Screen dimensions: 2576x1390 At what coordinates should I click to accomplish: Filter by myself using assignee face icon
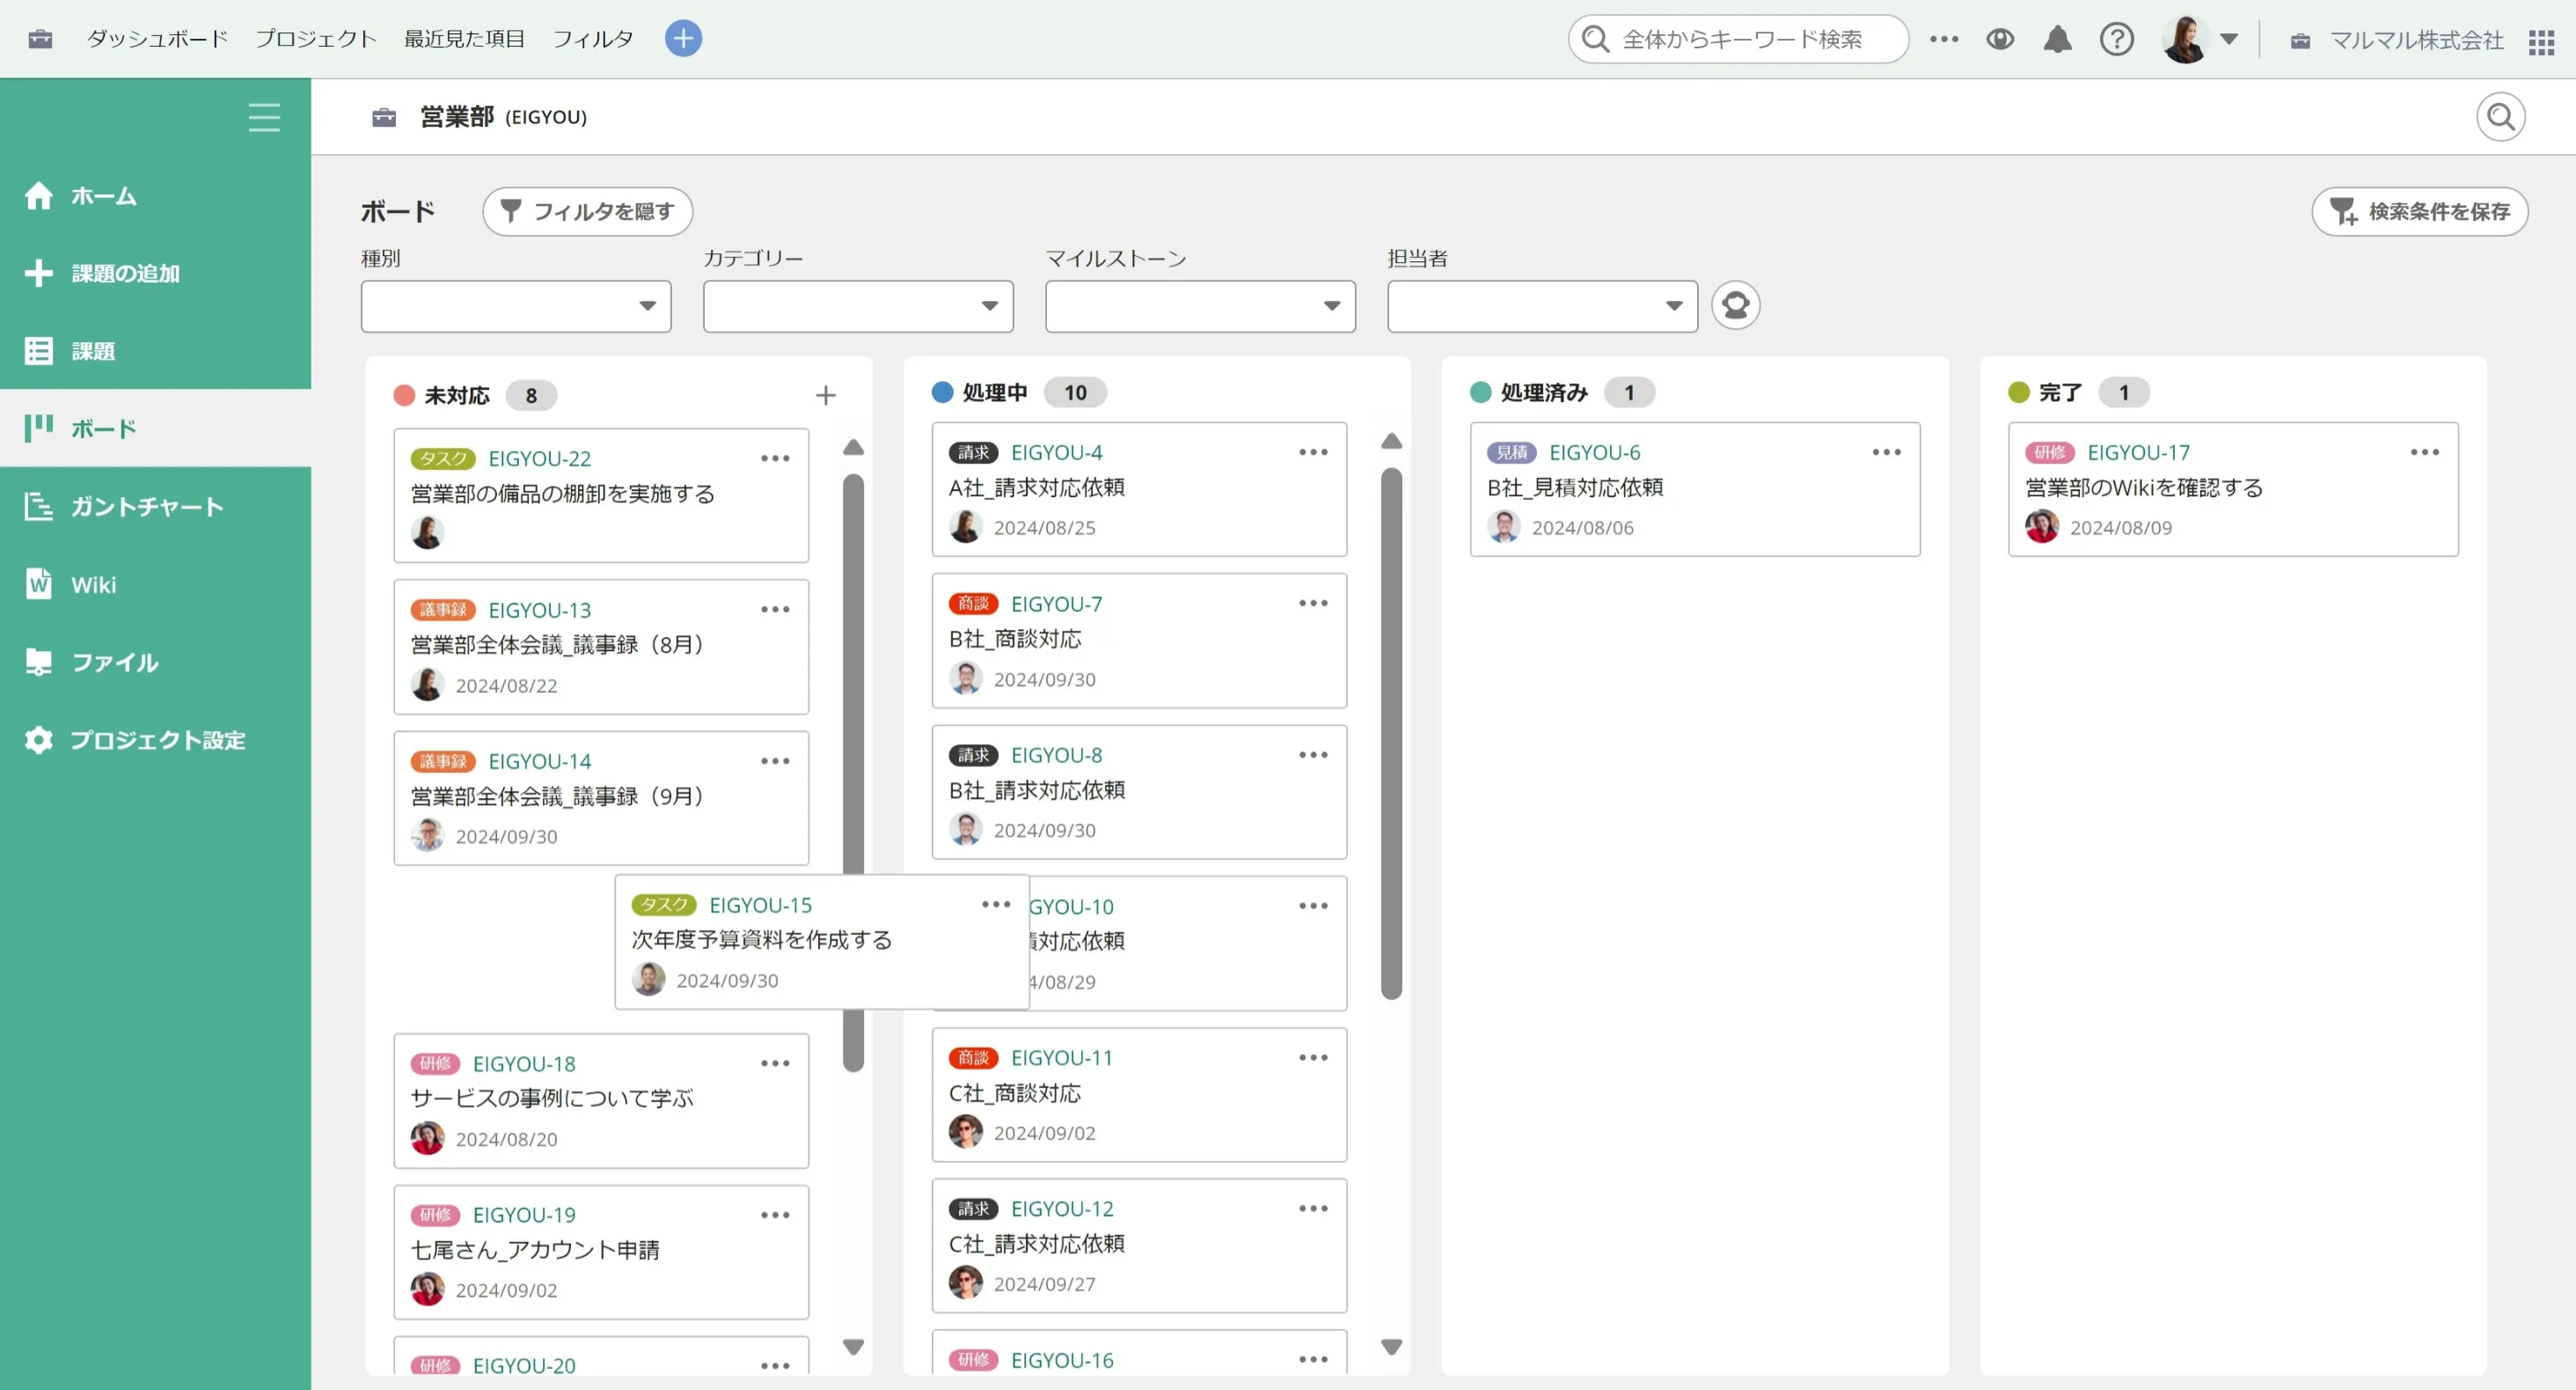point(1735,305)
